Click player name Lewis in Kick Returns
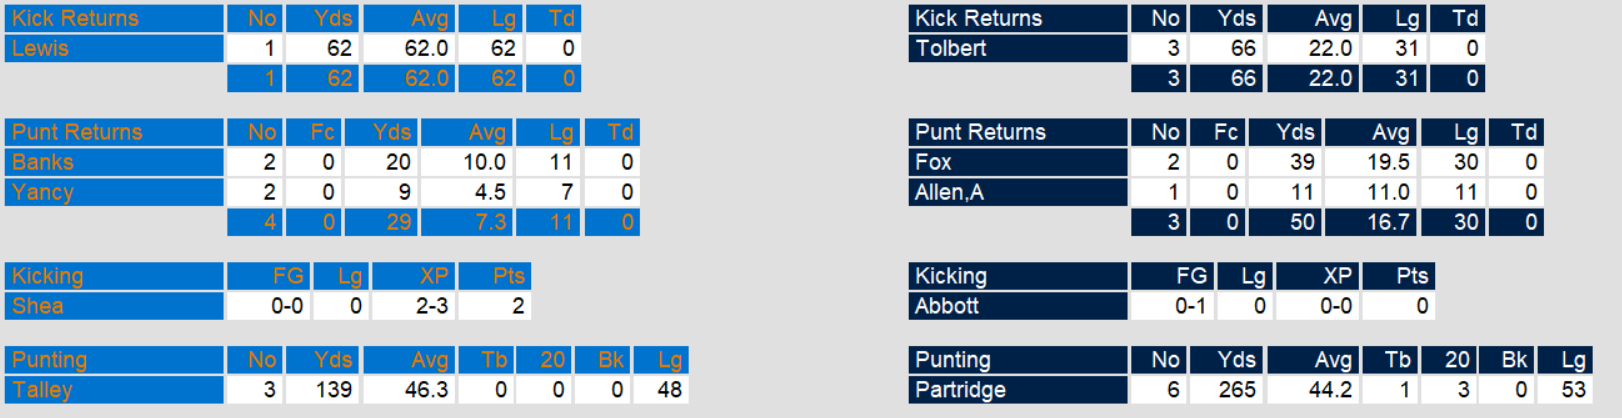 pyautogui.click(x=41, y=48)
